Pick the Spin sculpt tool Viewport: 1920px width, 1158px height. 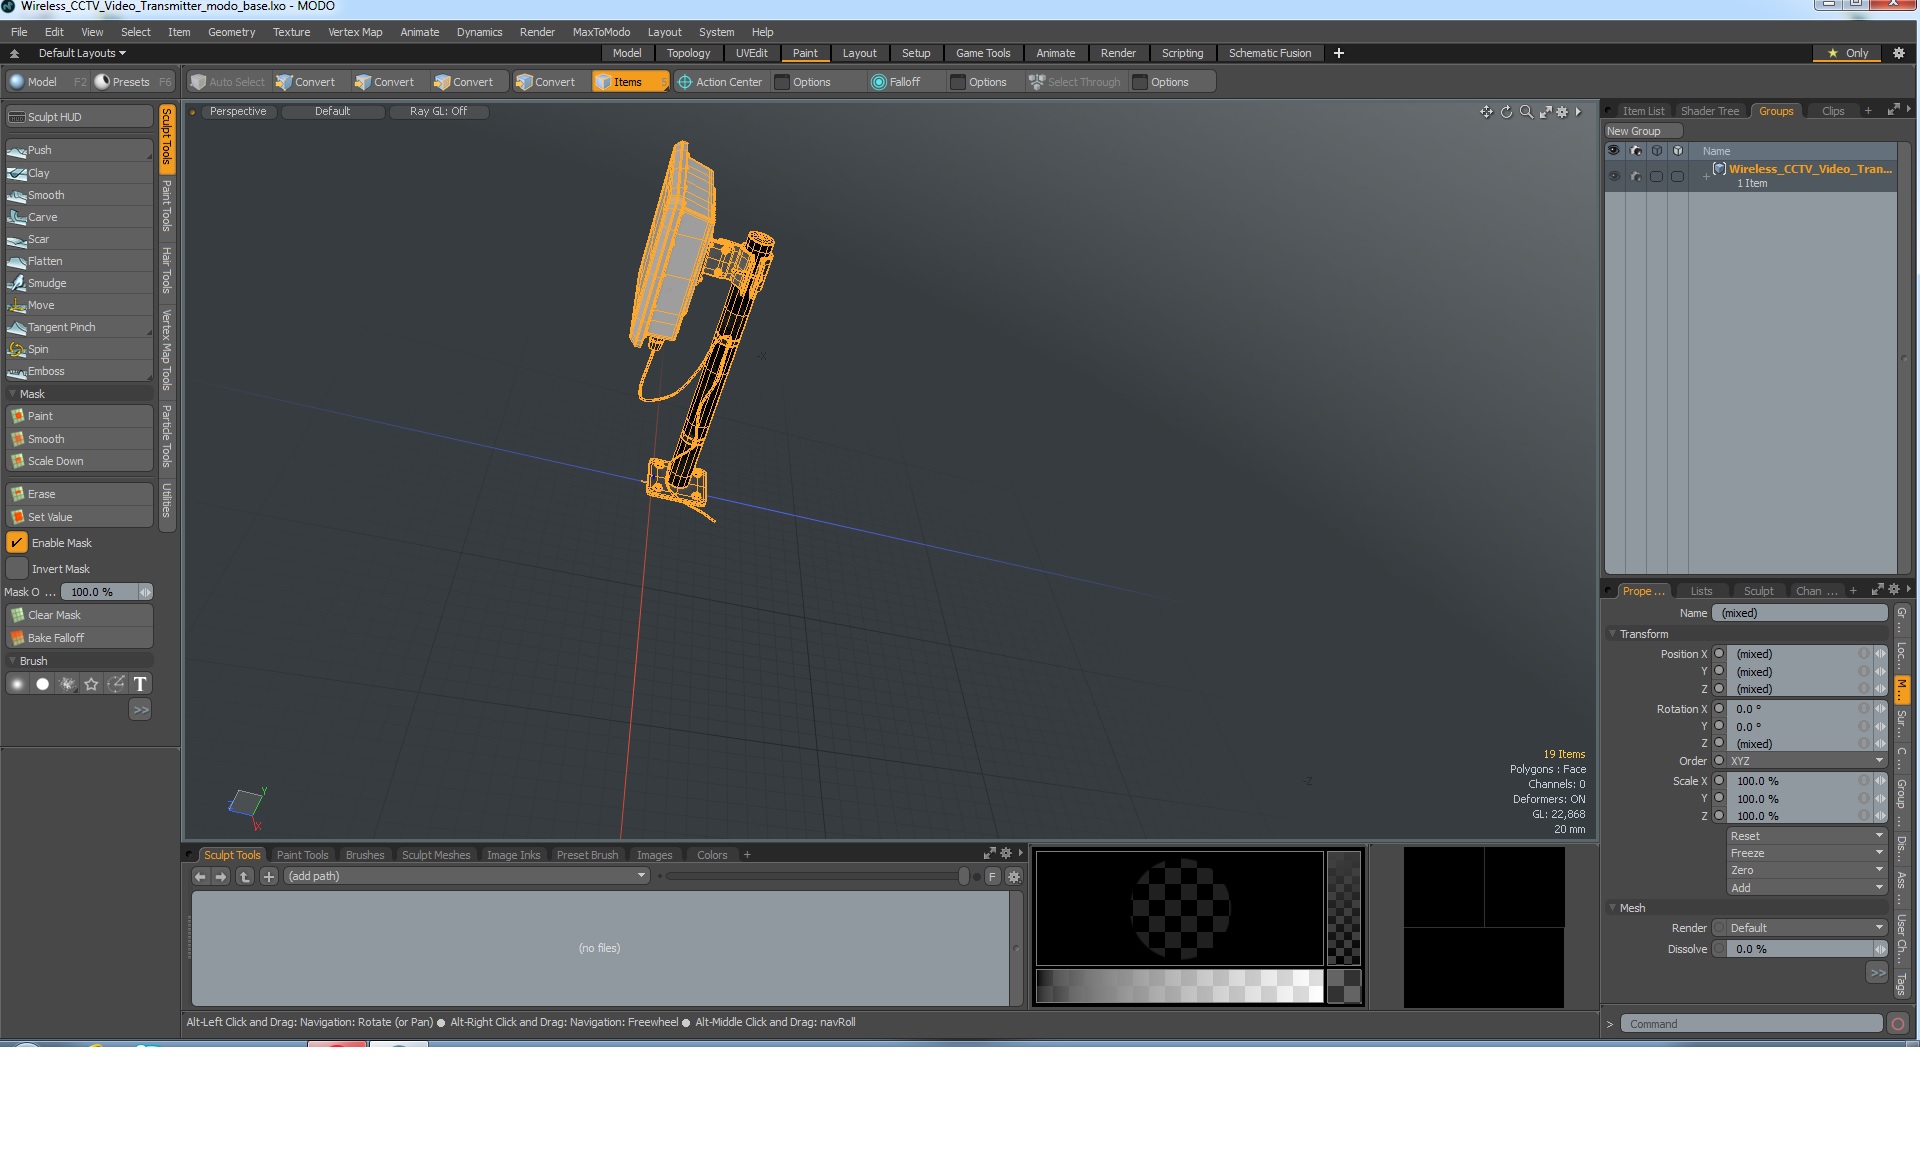point(38,349)
